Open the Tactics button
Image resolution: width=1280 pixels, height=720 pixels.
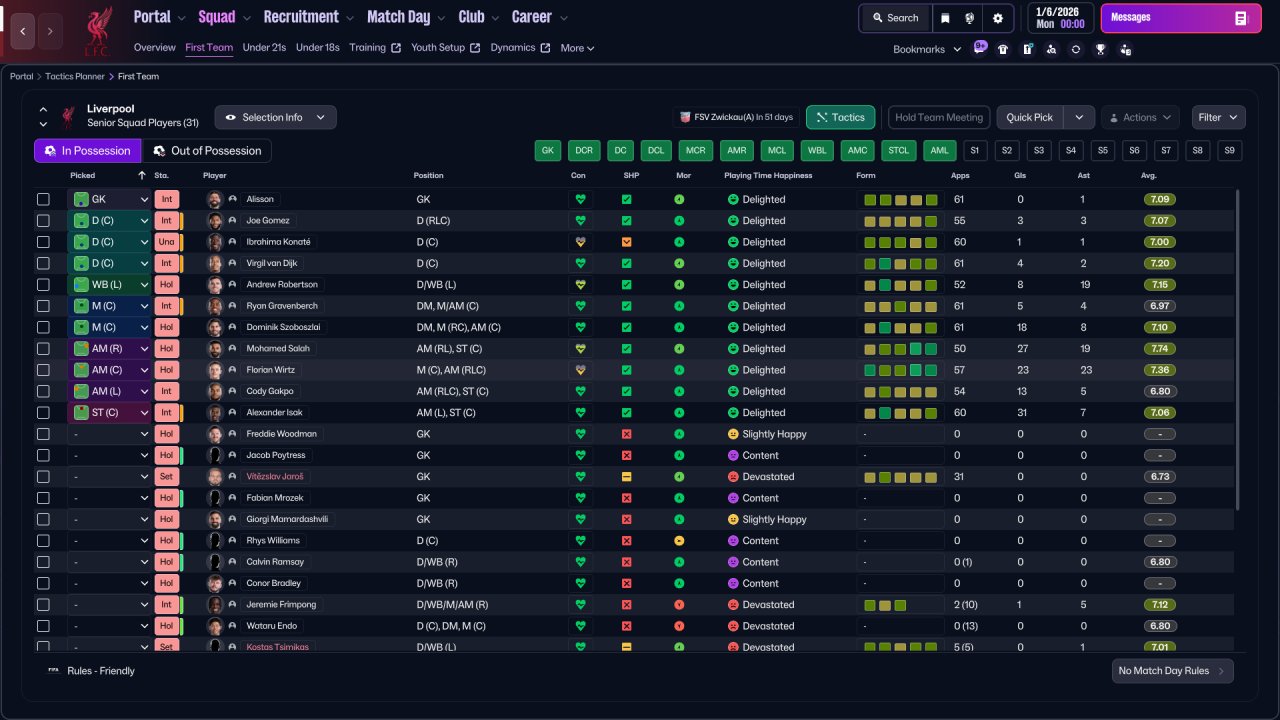(841, 117)
